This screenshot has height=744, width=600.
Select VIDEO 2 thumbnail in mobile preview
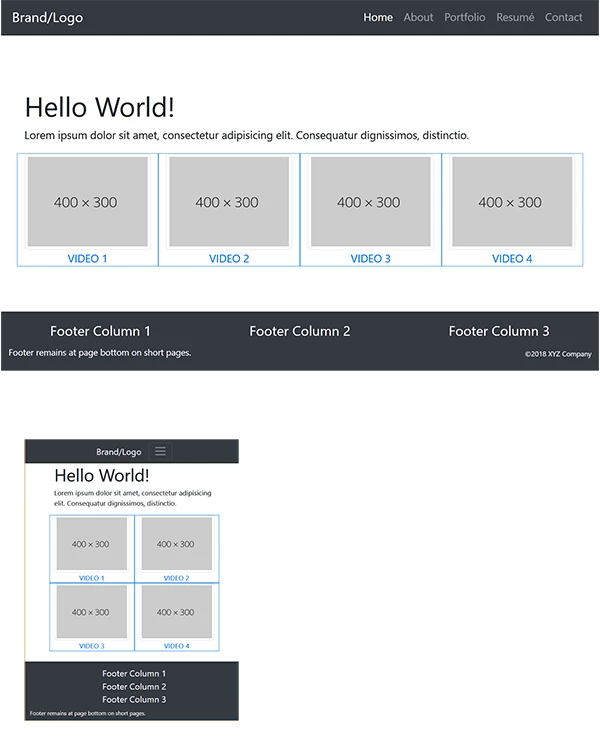[x=177, y=544]
